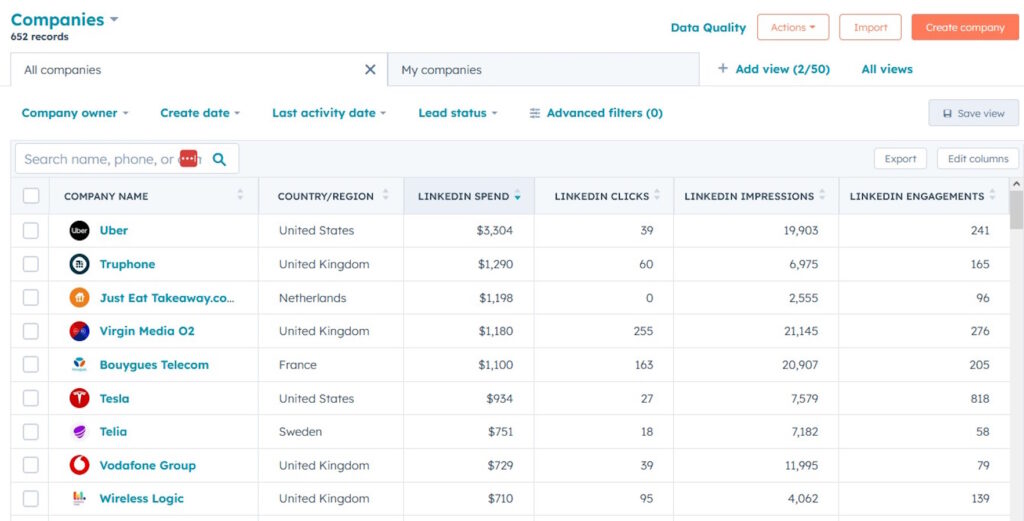Check the Wireless Logic row checkbox
The width and height of the screenshot is (1024, 521).
tap(31, 499)
